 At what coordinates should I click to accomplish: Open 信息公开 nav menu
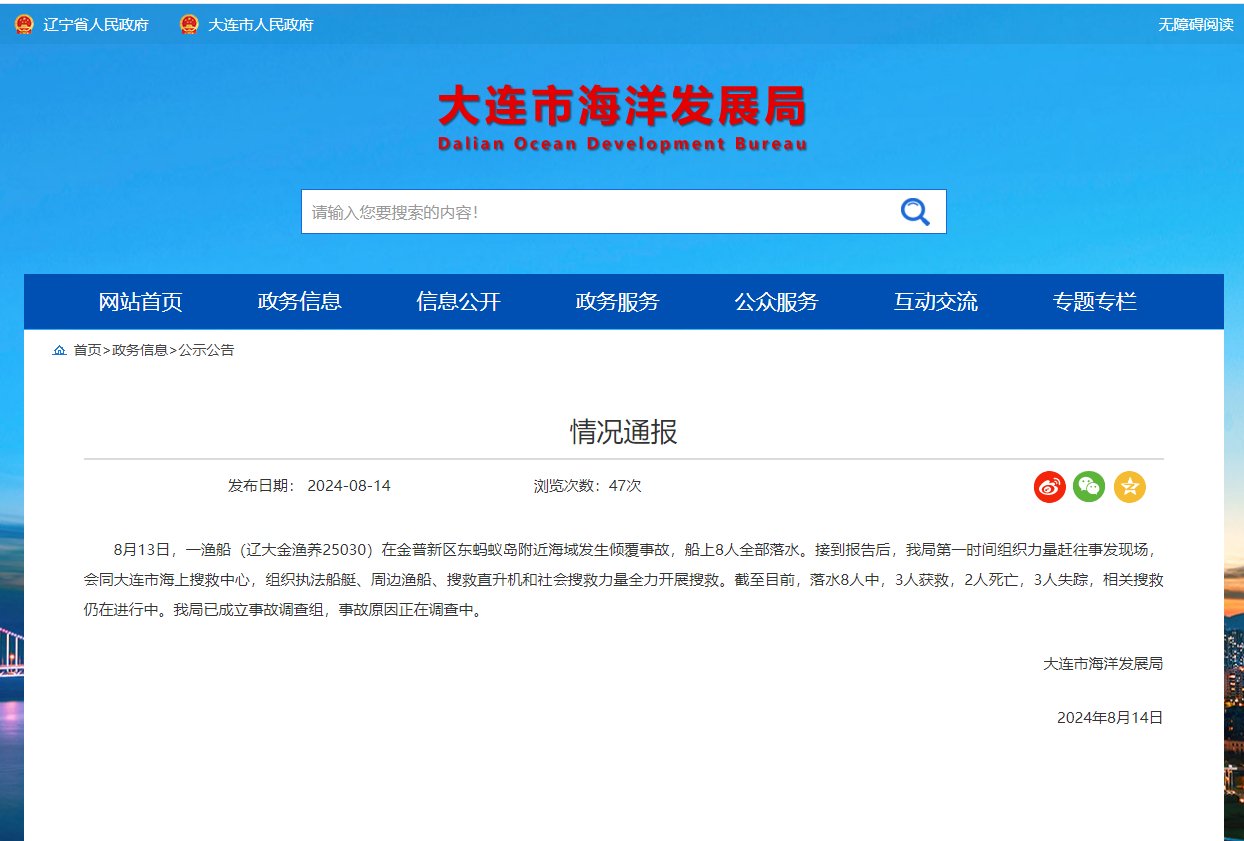click(458, 302)
